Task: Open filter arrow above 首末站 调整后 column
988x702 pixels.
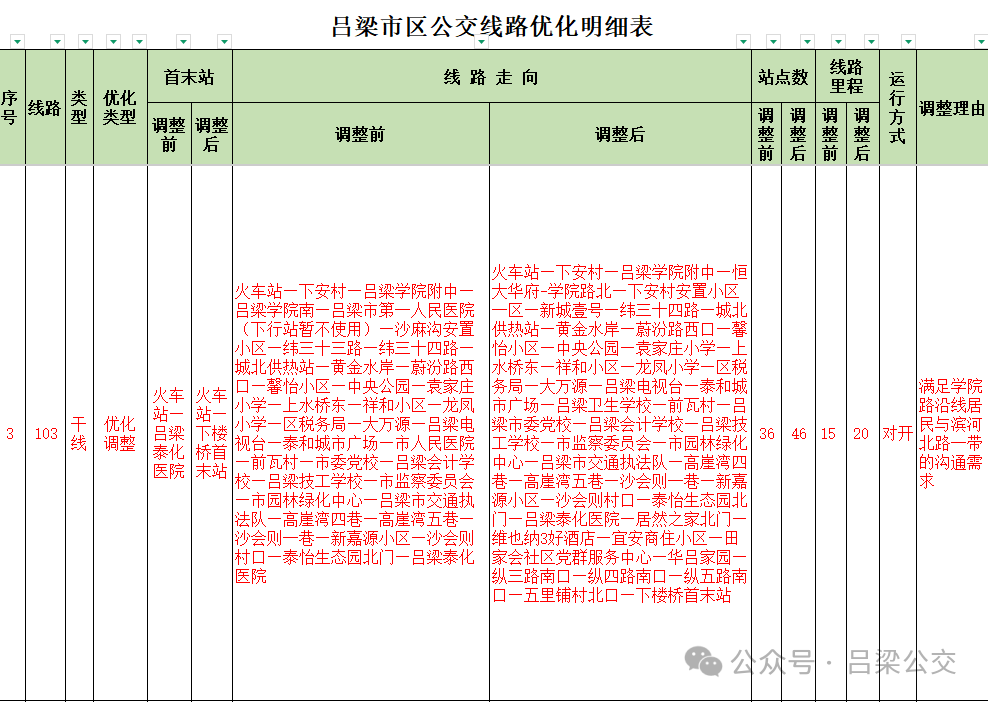Action: [225, 42]
